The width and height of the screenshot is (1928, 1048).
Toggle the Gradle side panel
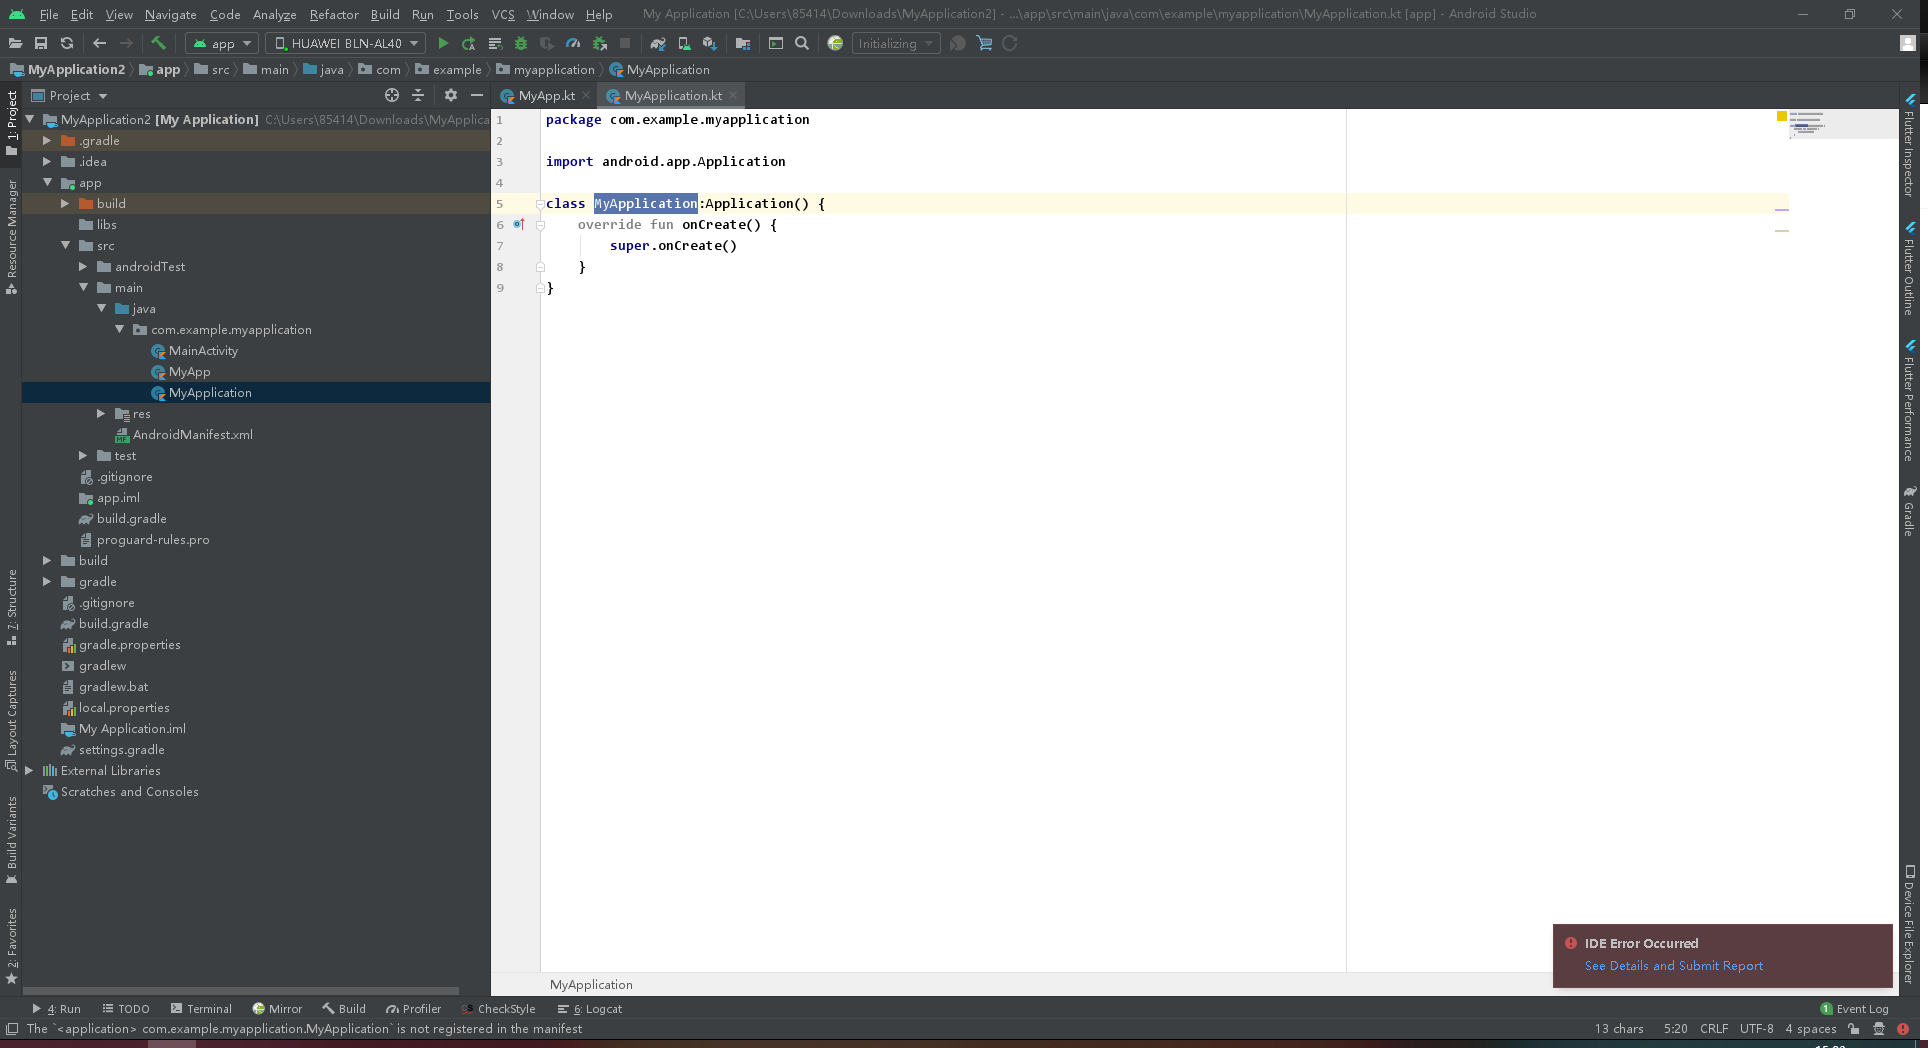point(1909,511)
